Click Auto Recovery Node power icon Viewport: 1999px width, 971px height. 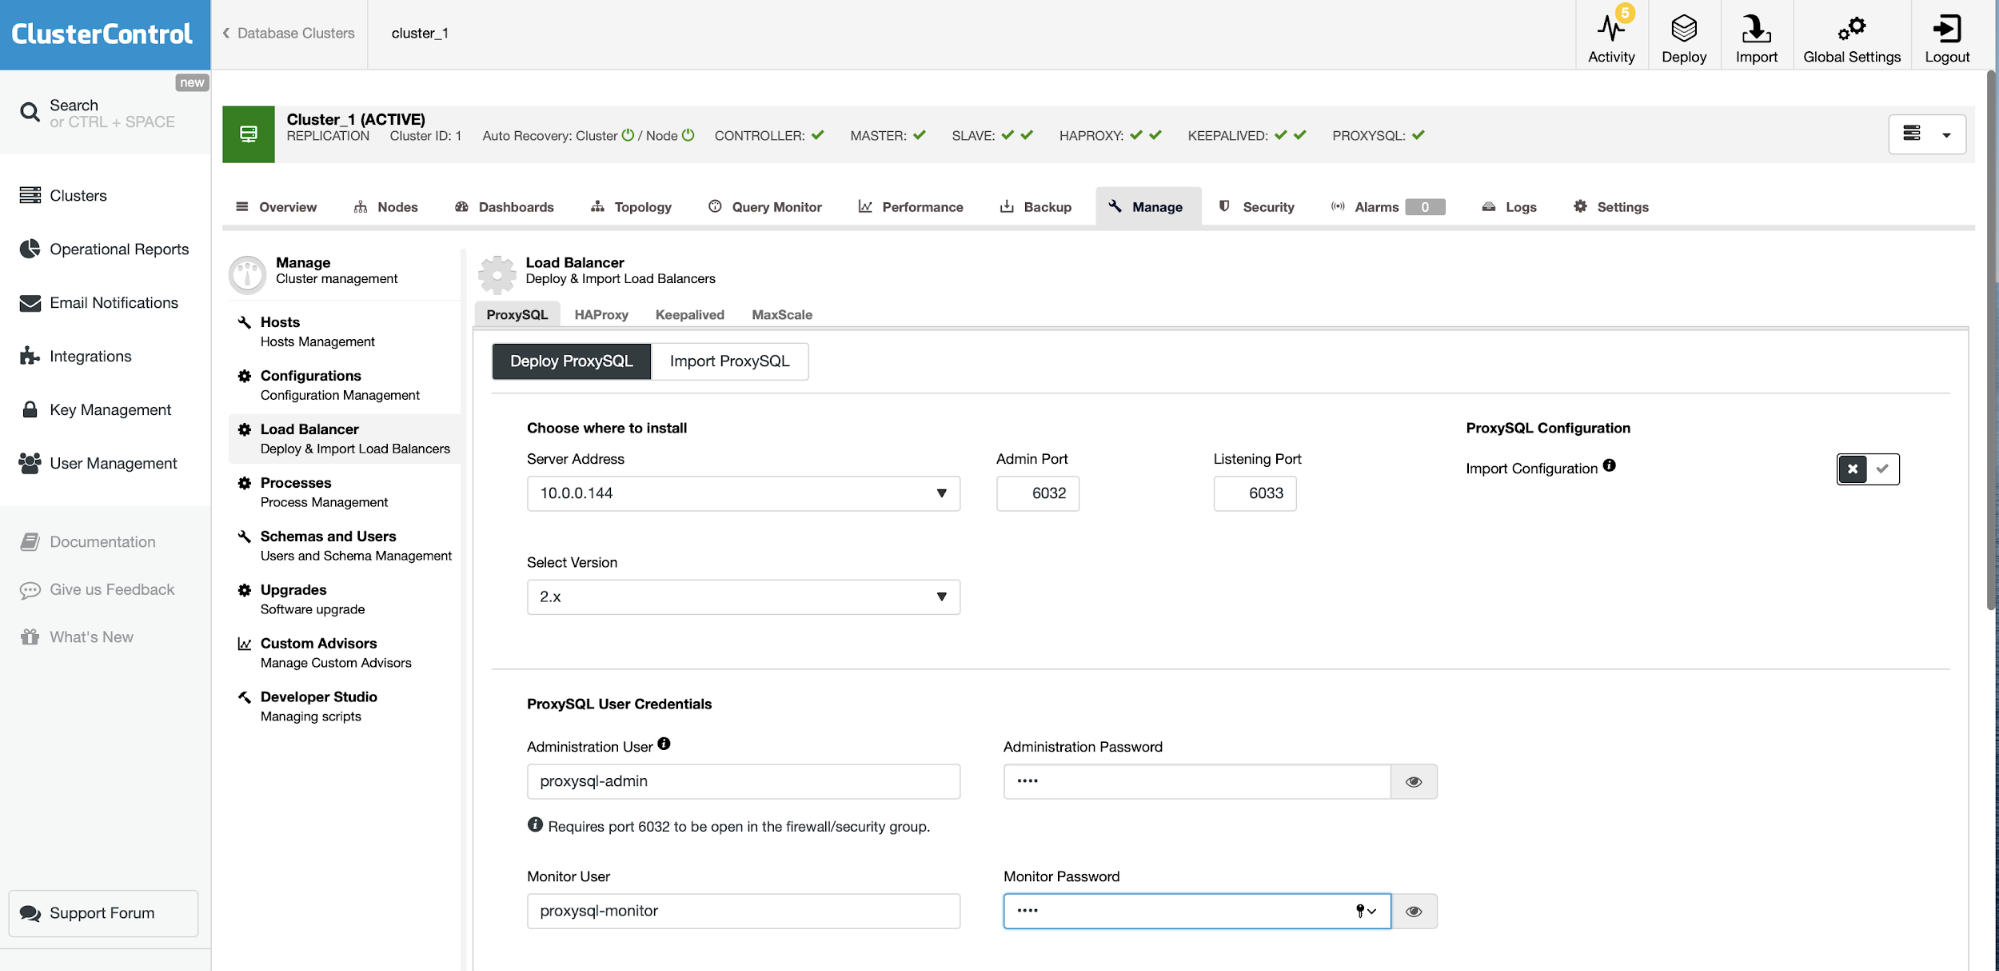(x=688, y=135)
